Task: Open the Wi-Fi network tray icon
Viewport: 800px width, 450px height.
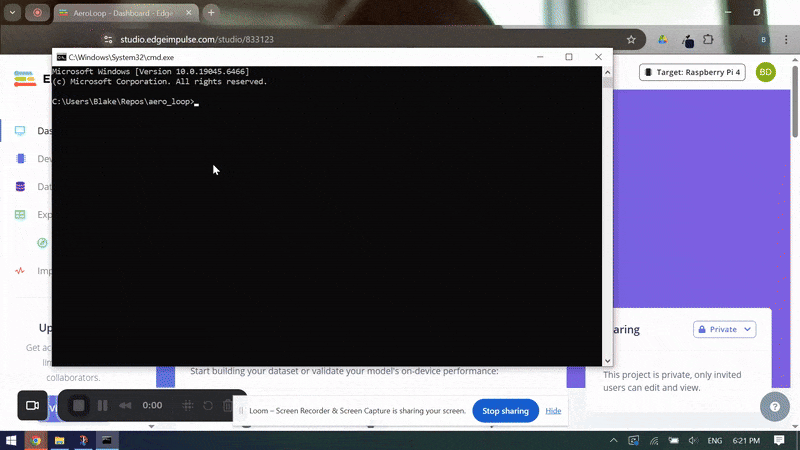Action: pos(654,440)
